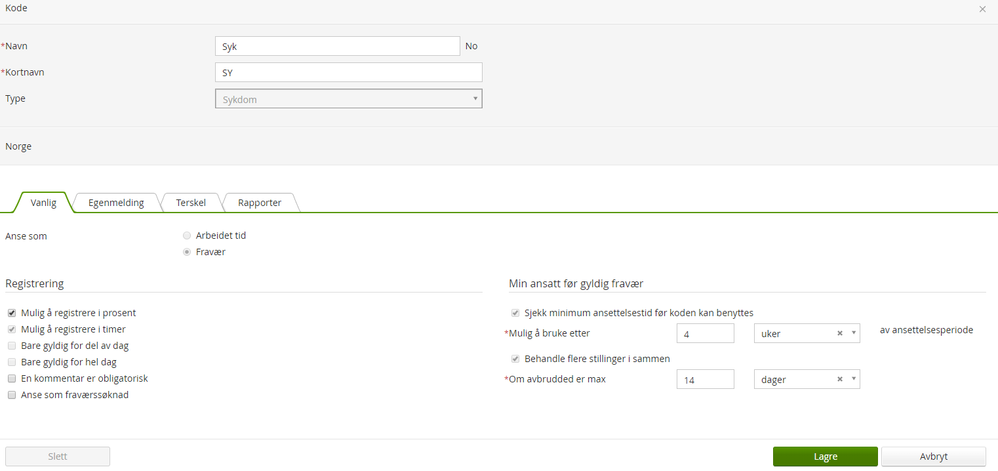This screenshot has width=998, height=471.
Task: Clear the 'dager' unit selection
Action: [840, 379]
